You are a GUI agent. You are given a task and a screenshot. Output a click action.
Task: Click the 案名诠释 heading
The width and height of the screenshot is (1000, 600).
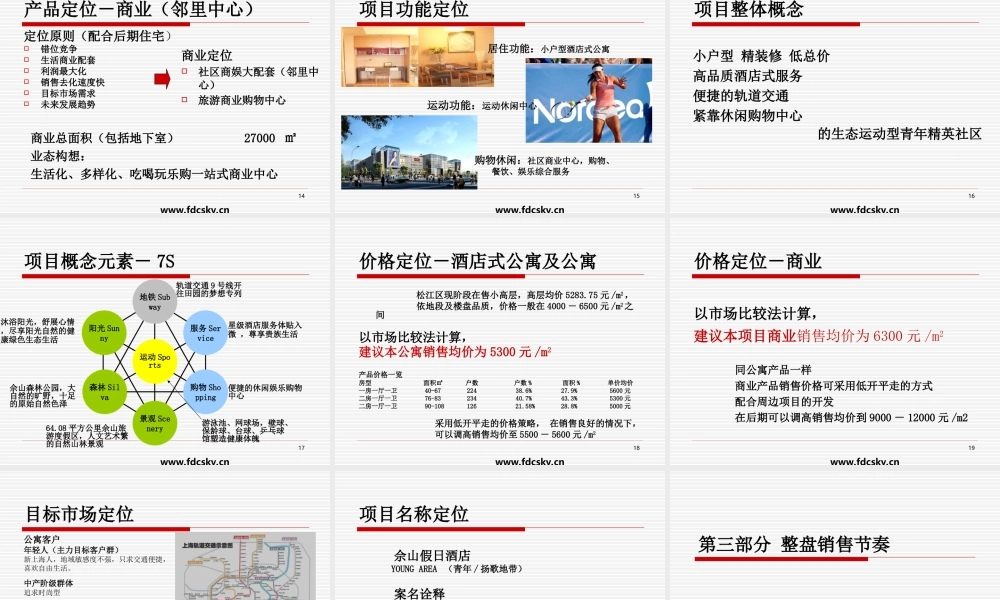point(419,594)
